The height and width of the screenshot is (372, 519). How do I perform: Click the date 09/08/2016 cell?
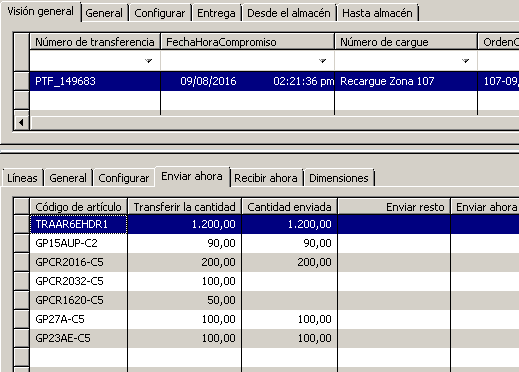[x=247, y=81]
